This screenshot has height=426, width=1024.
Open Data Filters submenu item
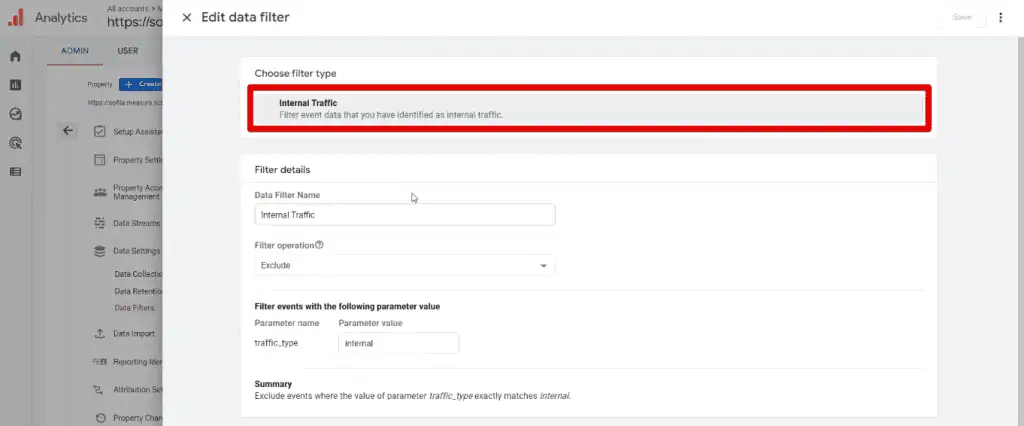click(x=135, y=308)
